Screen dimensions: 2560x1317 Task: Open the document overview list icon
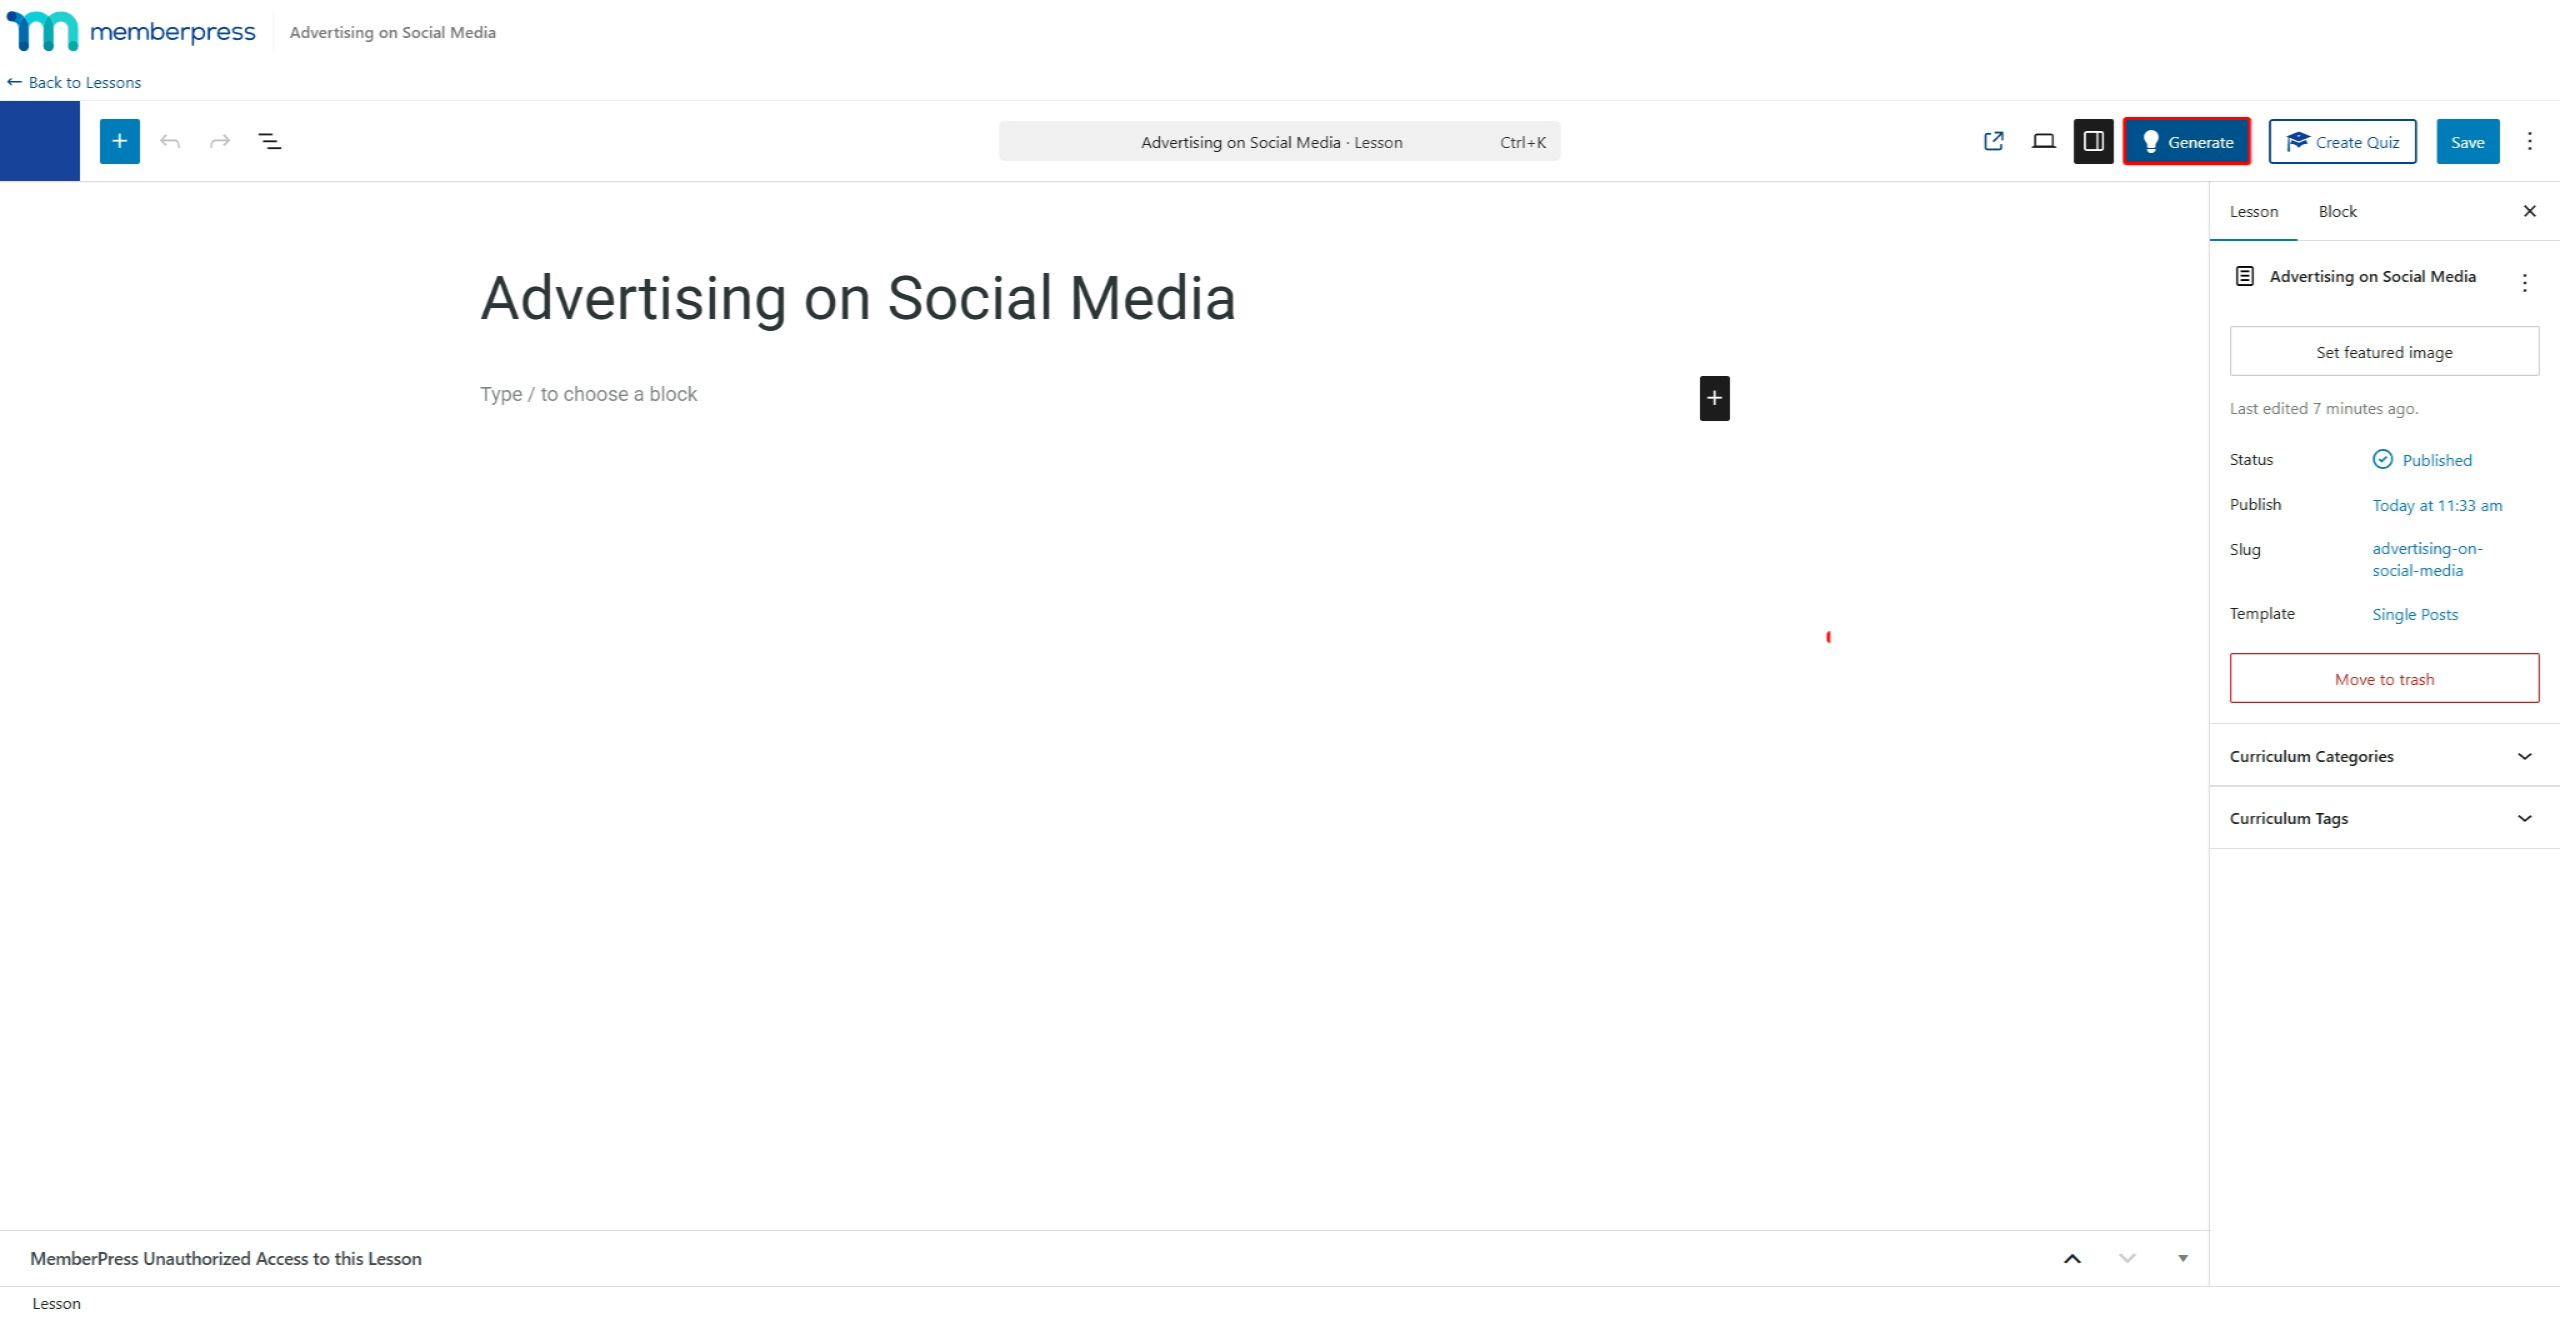point(269,141)
